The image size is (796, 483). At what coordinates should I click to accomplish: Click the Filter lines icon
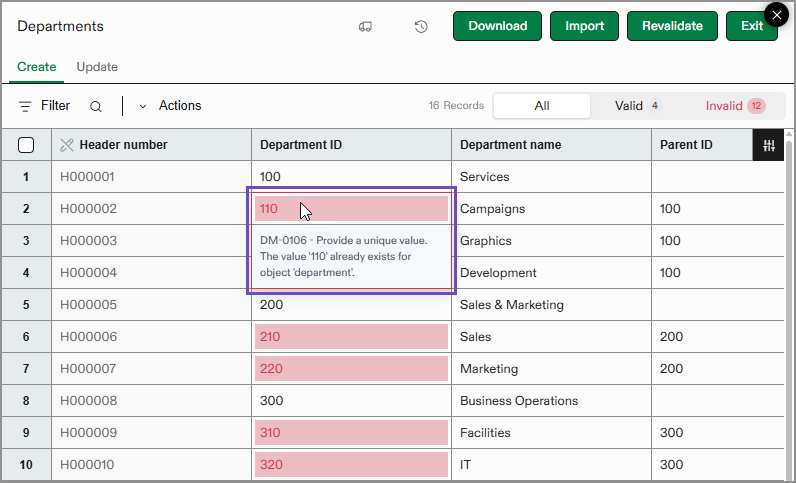tap(25, 106)
